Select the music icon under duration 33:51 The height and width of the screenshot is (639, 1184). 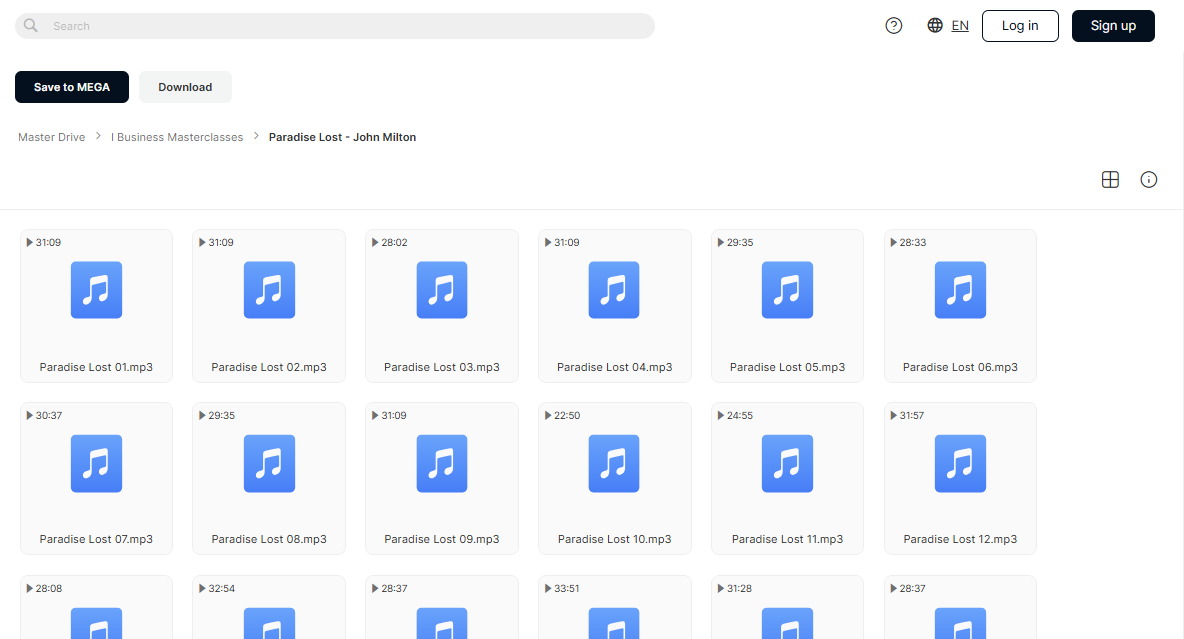pyautogui.click(x=614, y=624)
